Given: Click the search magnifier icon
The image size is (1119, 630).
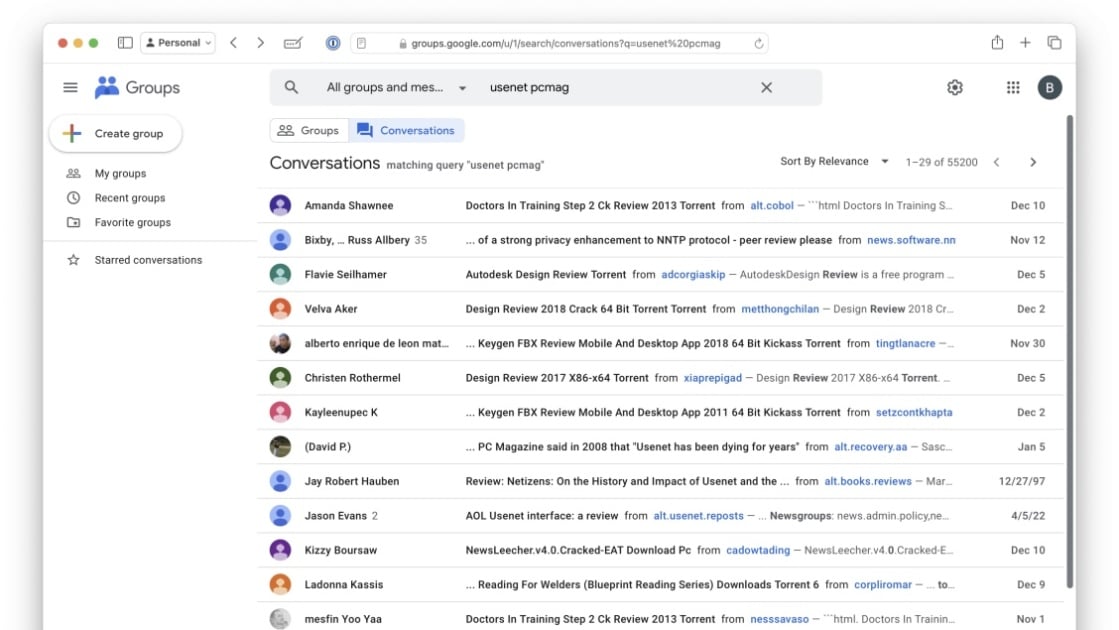Looking at the screenshot, I should (291, 88).
